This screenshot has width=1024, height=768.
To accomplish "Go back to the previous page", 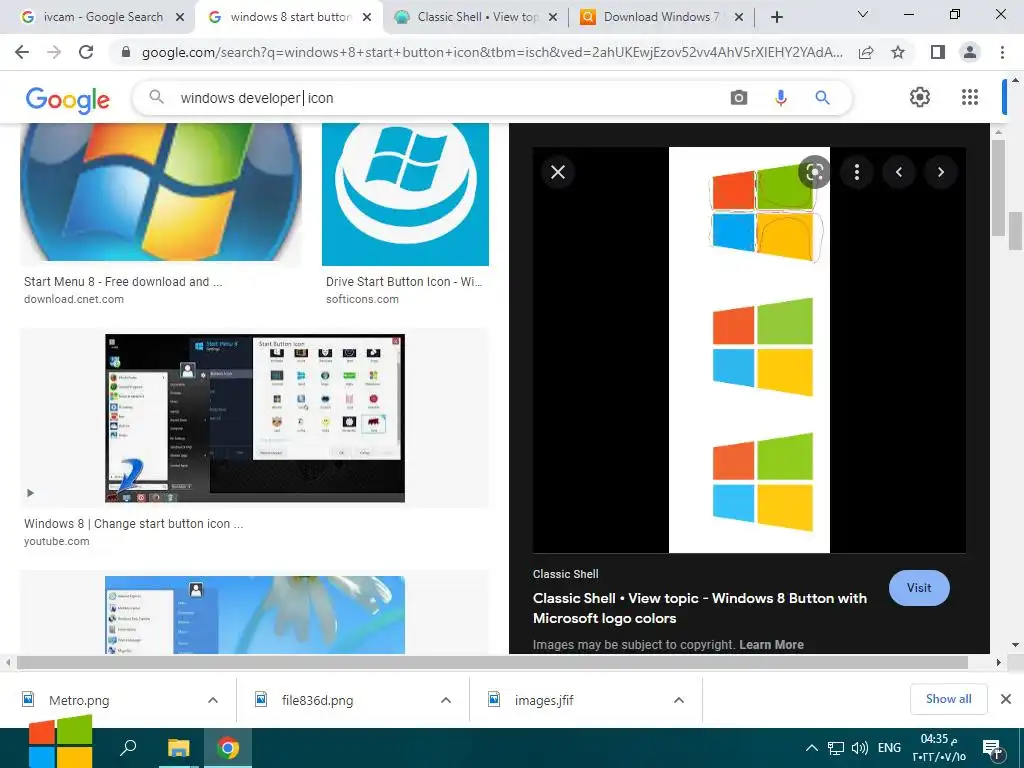I will (x=22, y=52).
